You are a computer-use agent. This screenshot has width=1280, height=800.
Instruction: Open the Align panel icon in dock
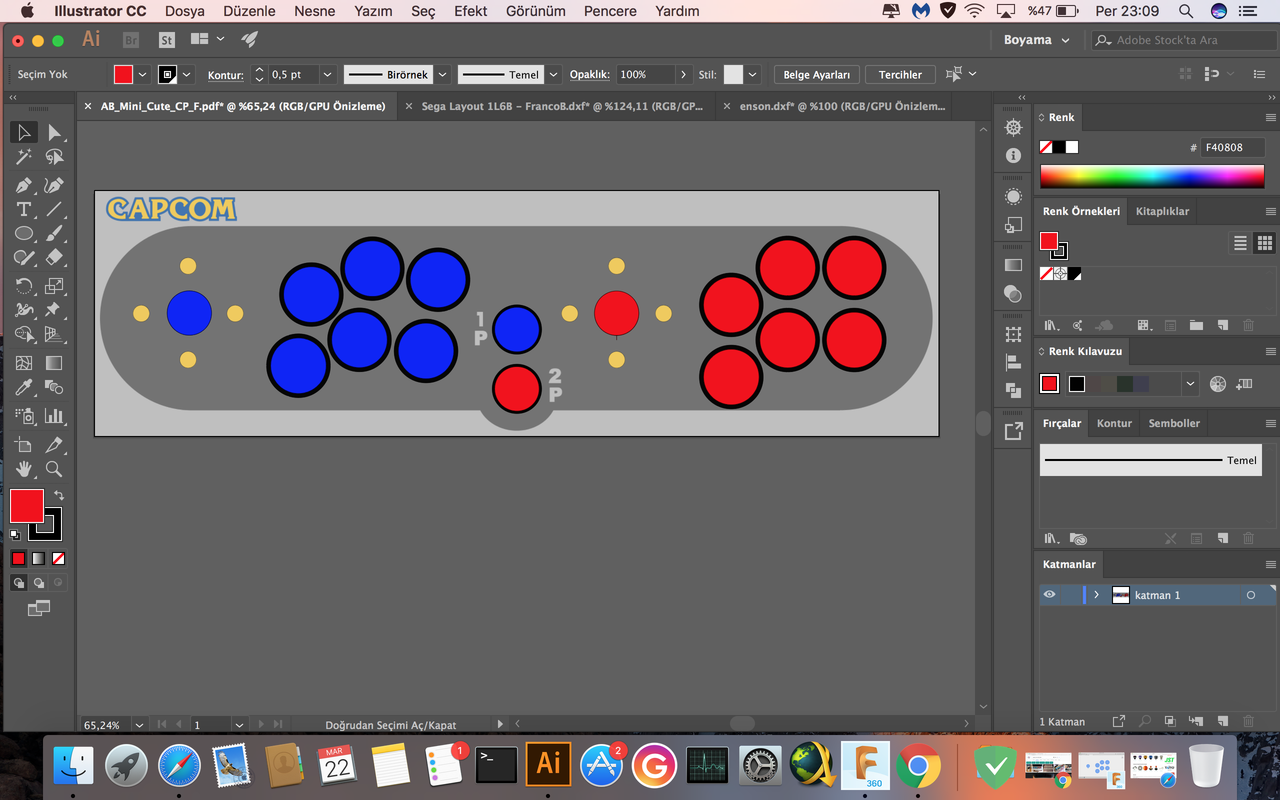click(x=1013, y=362)
